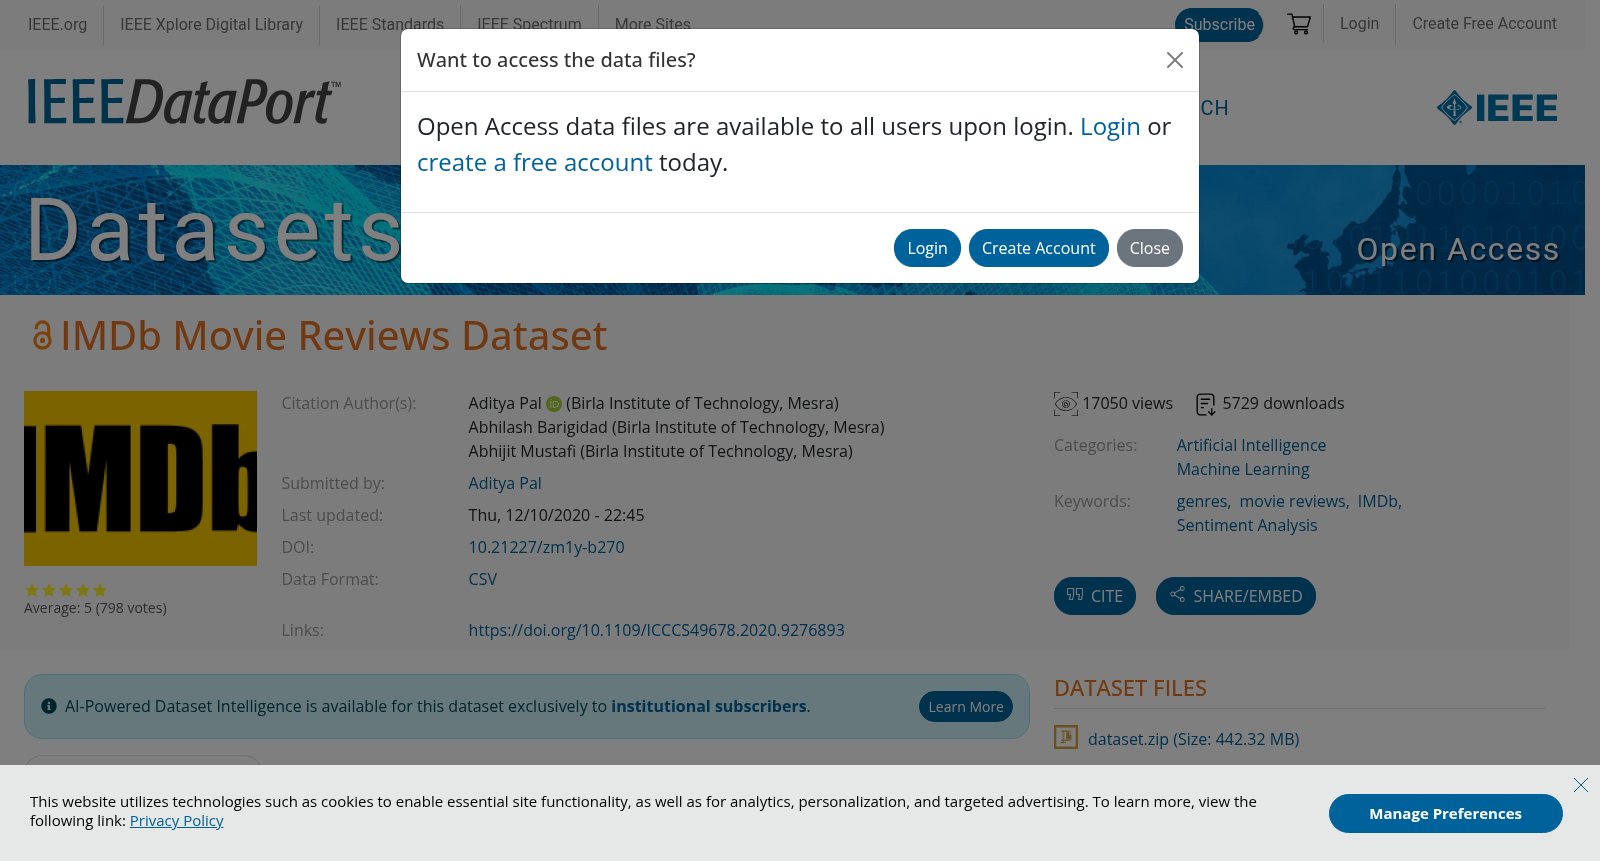Image resolution: width=1600 pixels, height=861 pixels.
Task: Click the 'DATASET FILES' heading
Action: (x=1130, y=688)
